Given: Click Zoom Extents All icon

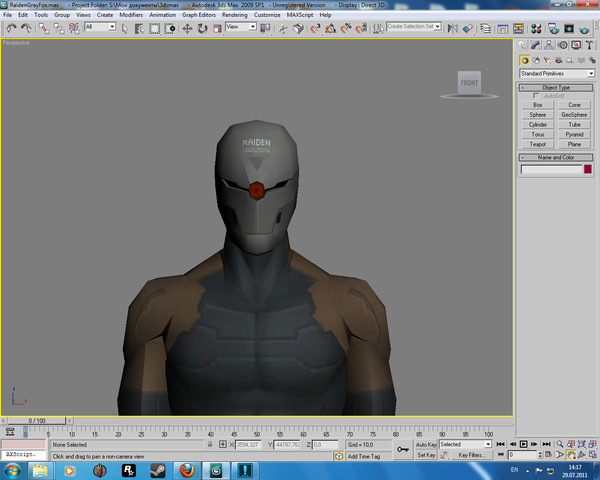Looking at the screenshot, I should (x=593, y=444).
